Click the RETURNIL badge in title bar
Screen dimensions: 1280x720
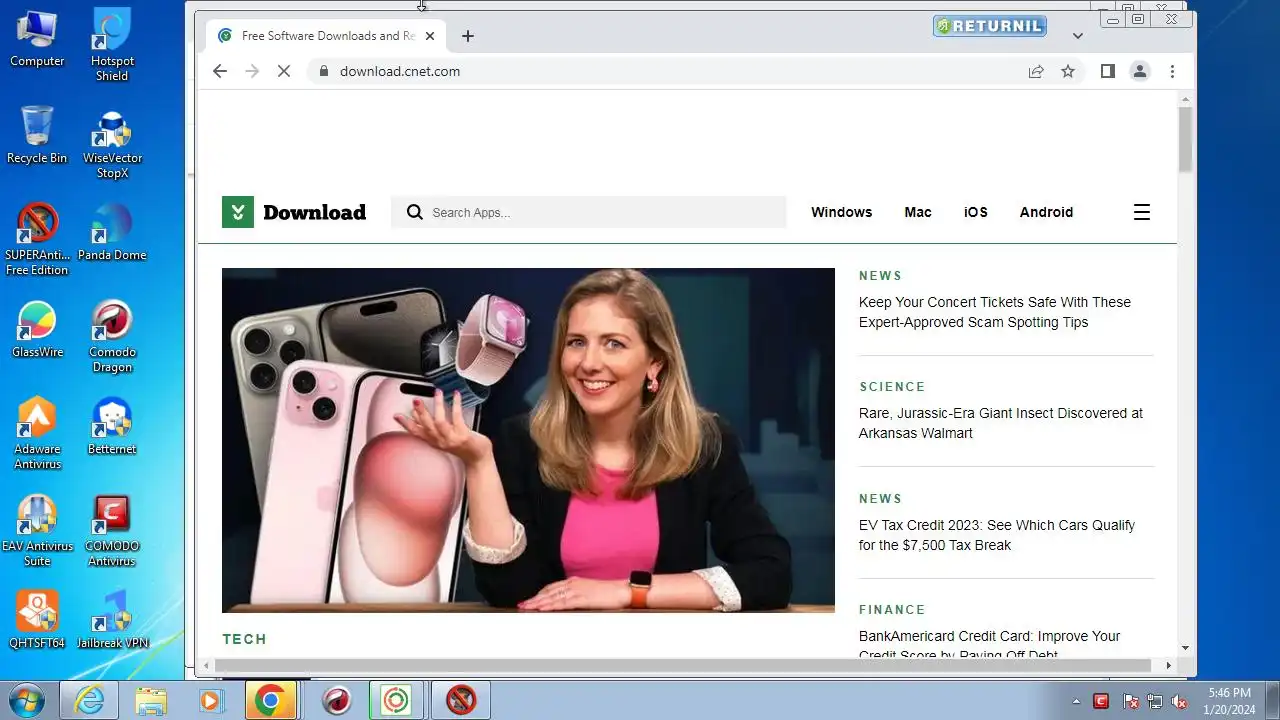[x=990, y=26]
